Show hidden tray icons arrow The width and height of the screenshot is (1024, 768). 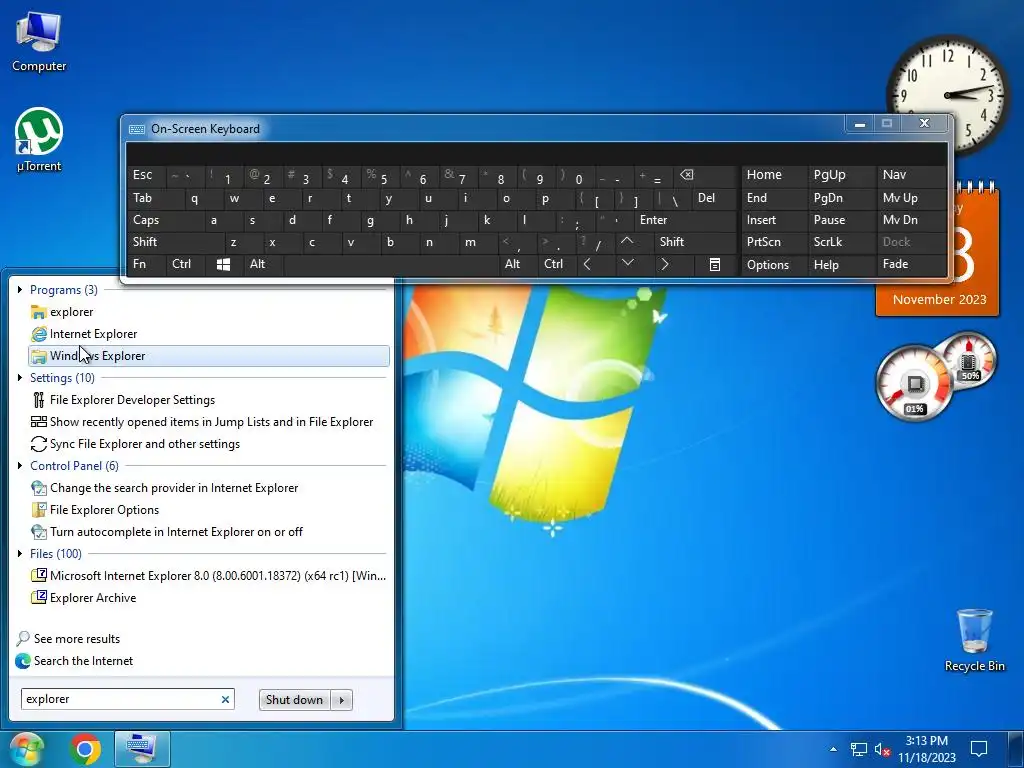click(833, 749)
